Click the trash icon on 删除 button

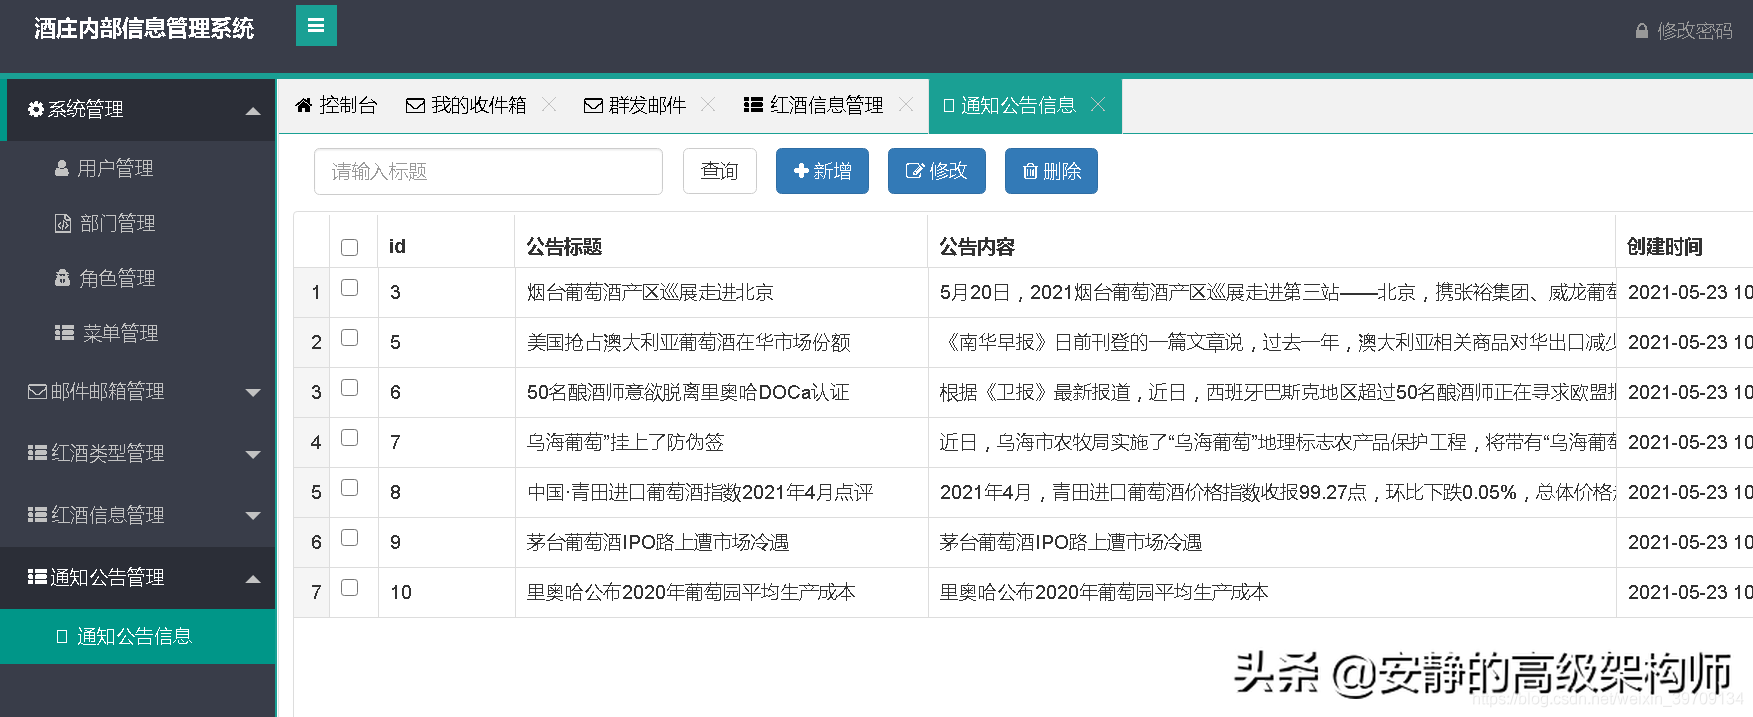tap(1030, 172)
